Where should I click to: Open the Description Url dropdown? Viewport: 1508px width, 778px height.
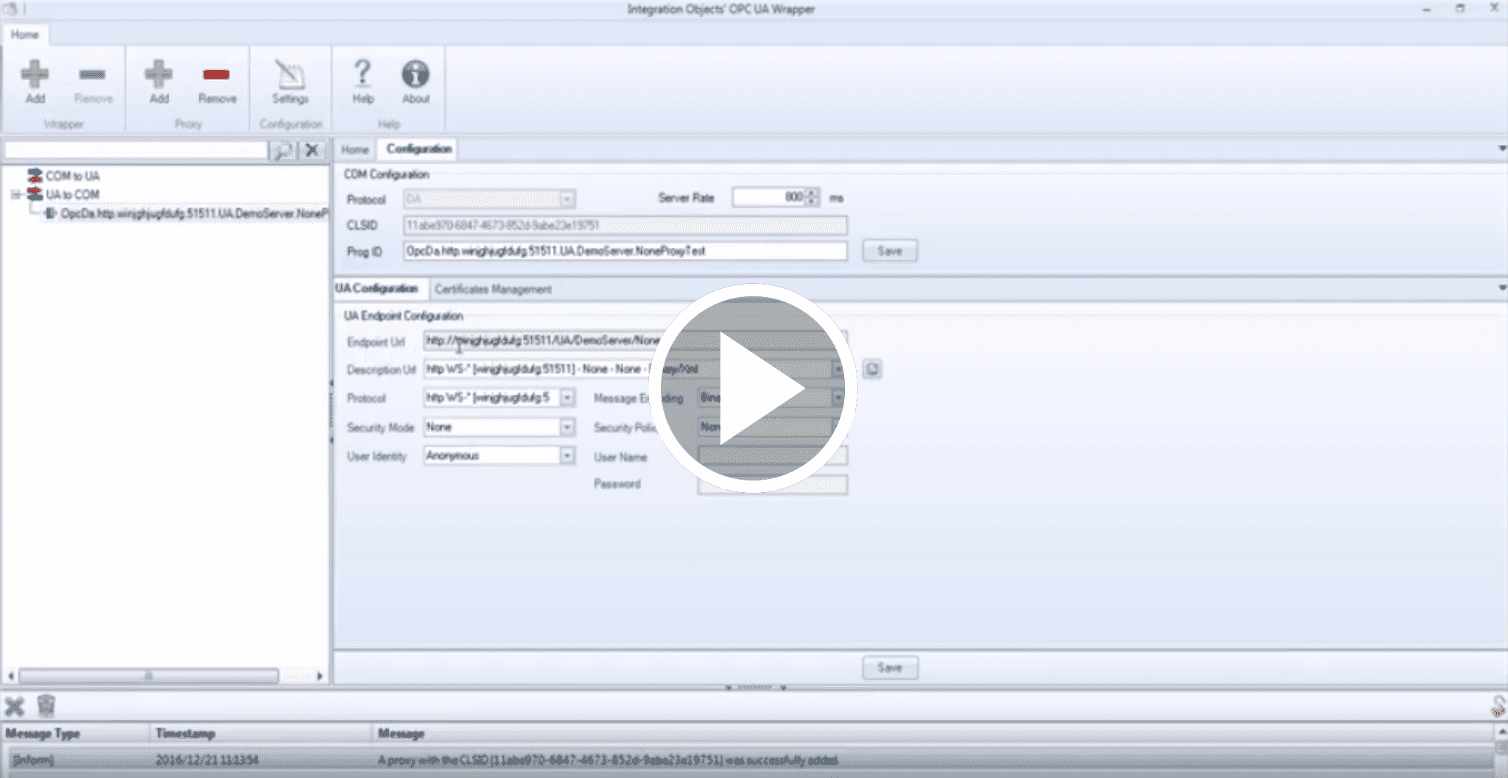[x=838, y=369]
